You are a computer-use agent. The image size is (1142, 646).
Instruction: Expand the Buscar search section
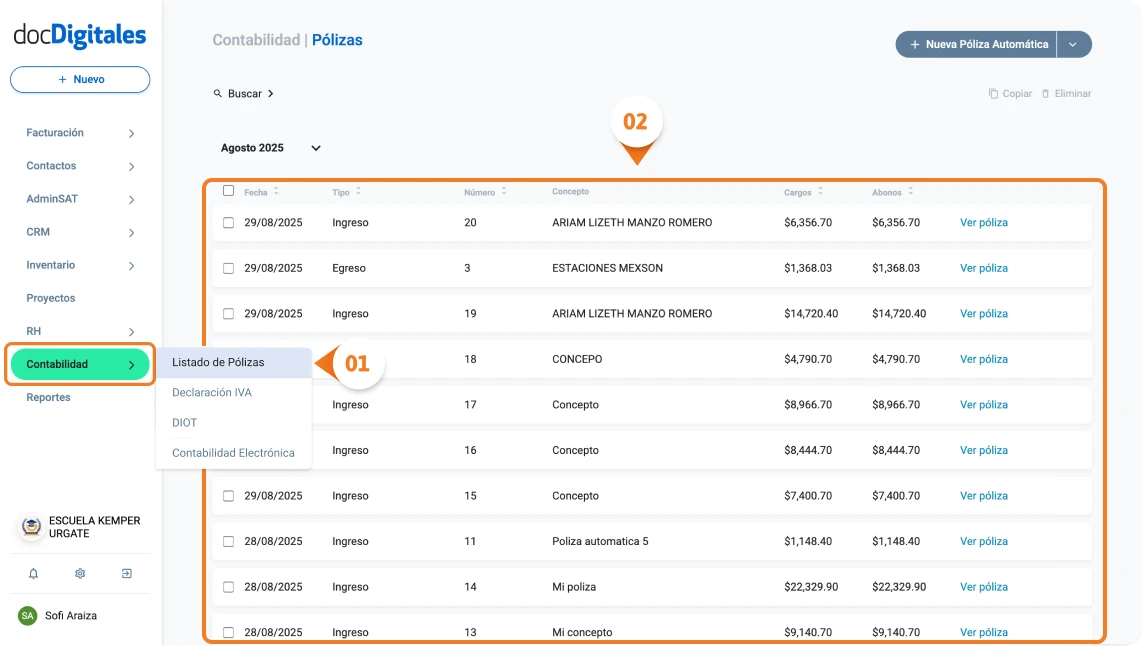point(244,93)
